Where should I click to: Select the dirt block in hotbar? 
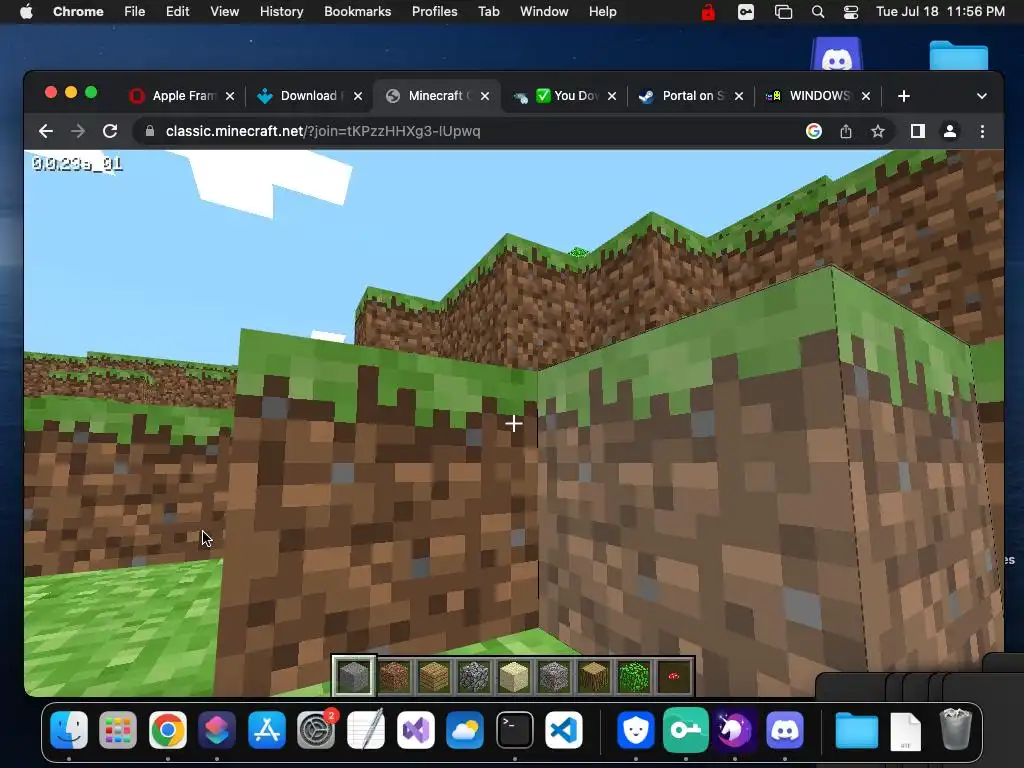[x=394, y=676]
